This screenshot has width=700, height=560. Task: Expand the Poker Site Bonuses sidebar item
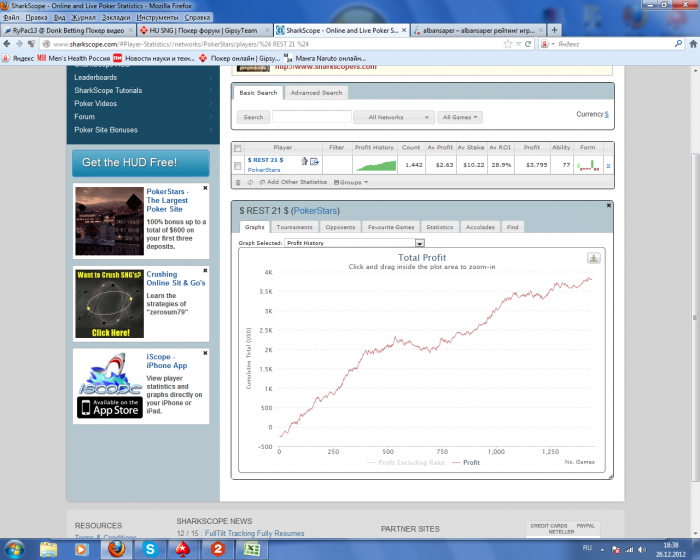coord(143,130)
